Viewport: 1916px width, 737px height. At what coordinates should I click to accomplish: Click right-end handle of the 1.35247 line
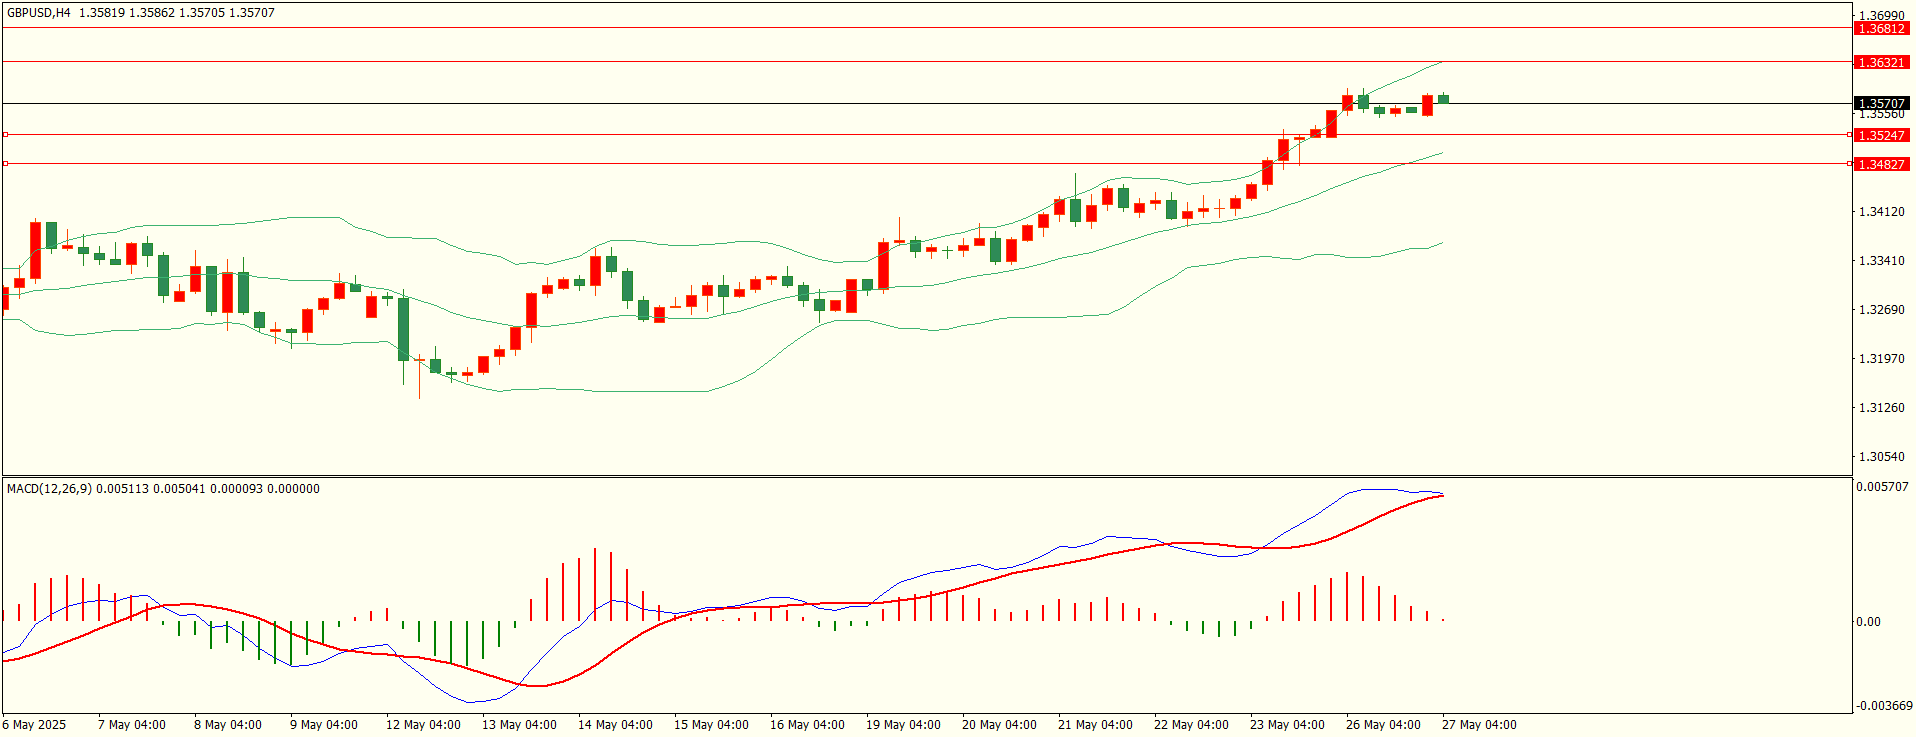tap(1849, 134)
